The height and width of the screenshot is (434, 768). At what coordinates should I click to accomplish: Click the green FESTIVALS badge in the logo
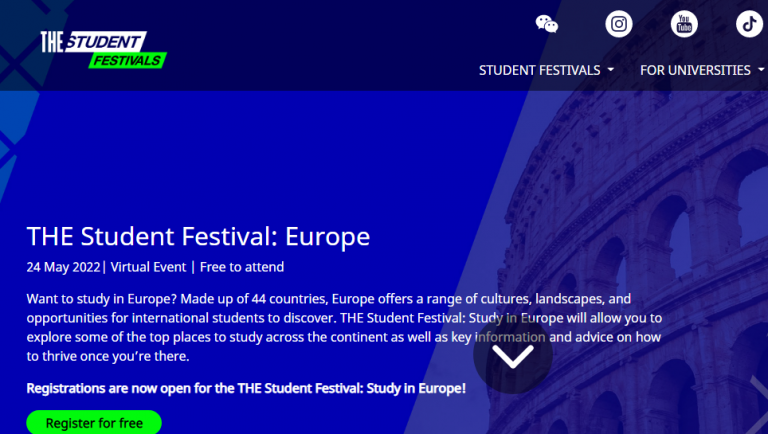tap(127, 60)
